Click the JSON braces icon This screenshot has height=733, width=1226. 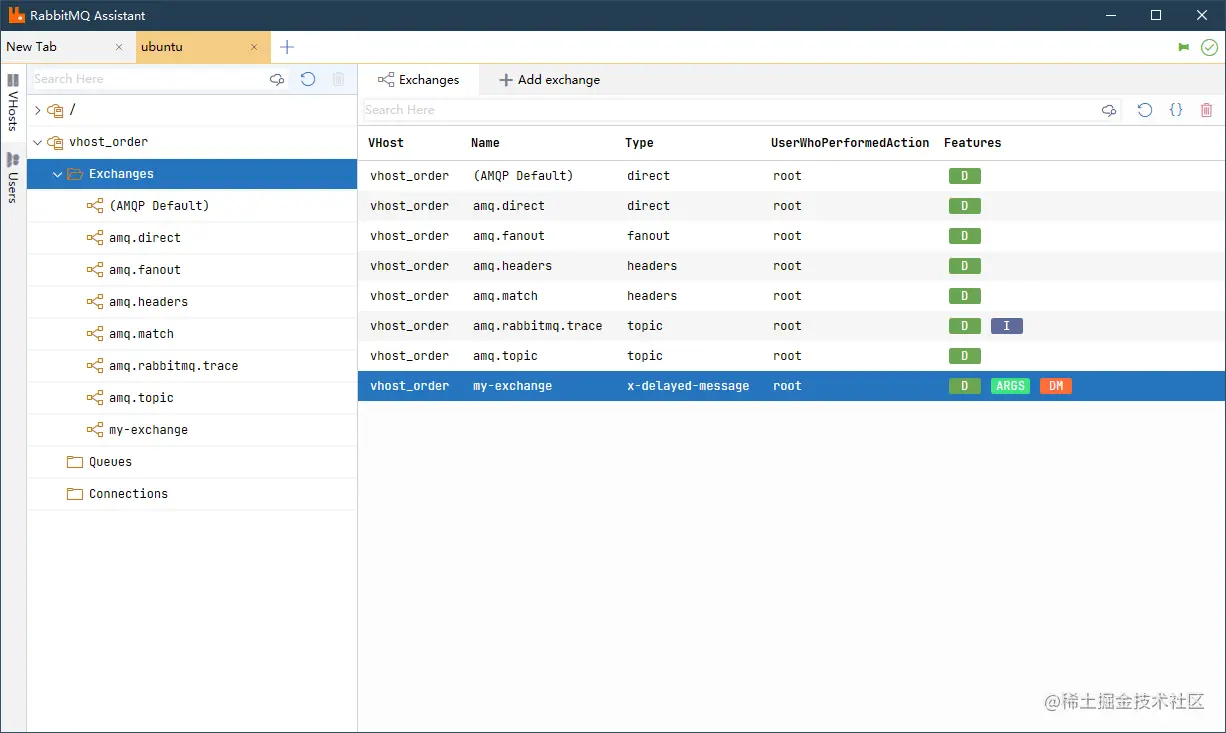pyautogui.click(x=1176, y=110)
